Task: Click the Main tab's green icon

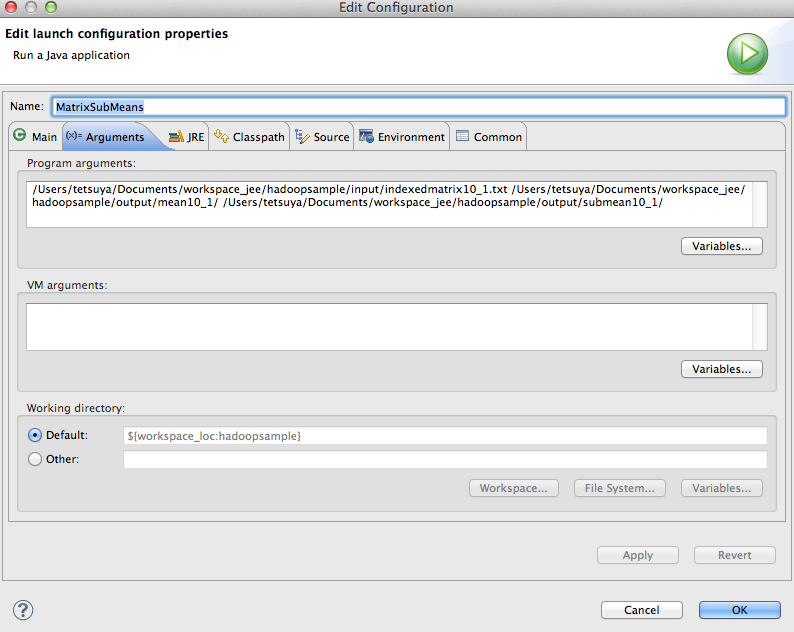Action: click(x=20, y=135)
